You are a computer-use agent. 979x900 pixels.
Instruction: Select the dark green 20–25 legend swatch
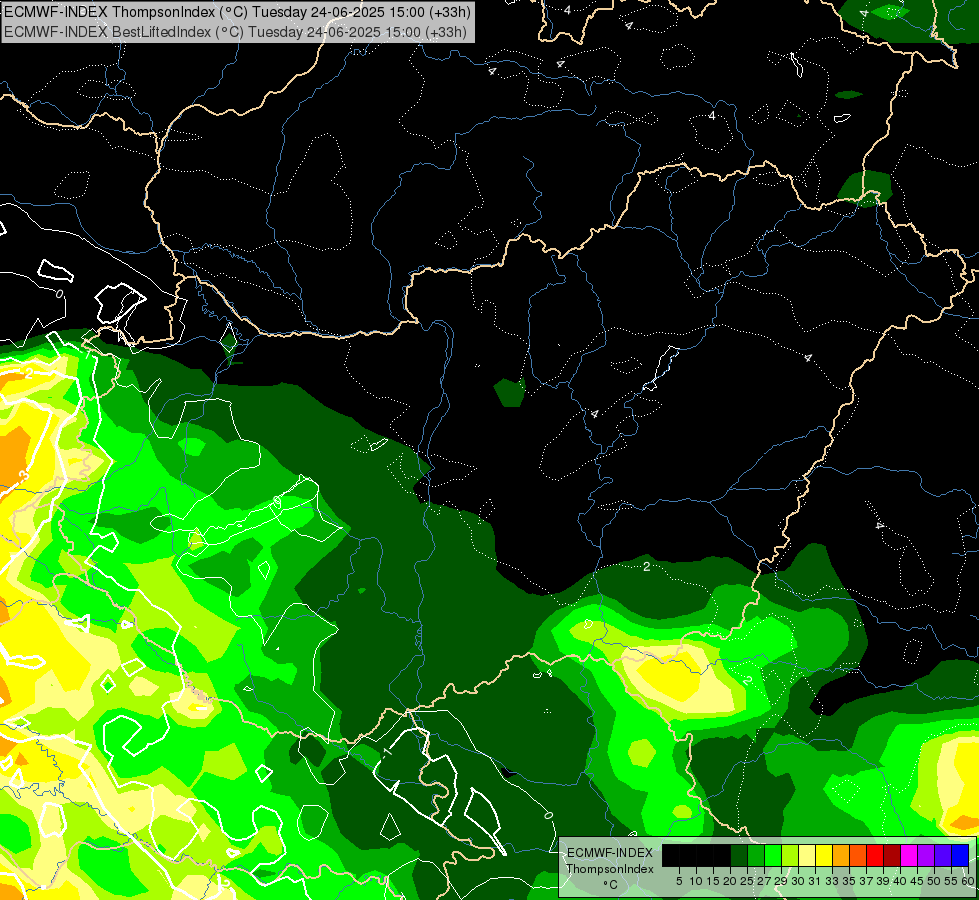[739, 855]
